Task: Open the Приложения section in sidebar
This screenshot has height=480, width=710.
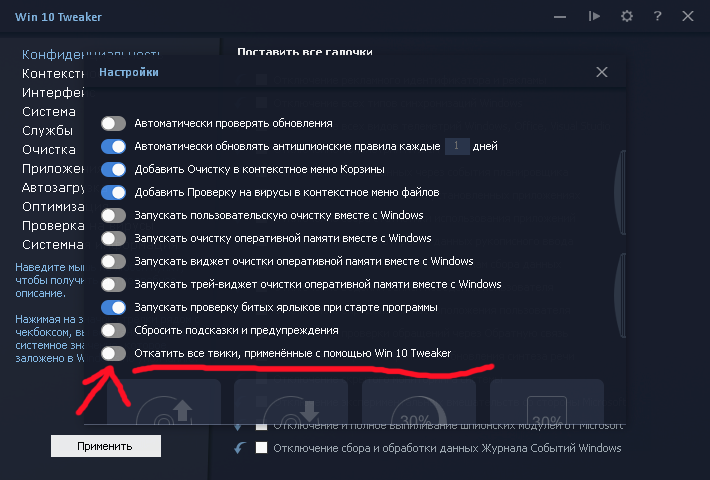Action: pyautogui.click(x=53, y=168)
